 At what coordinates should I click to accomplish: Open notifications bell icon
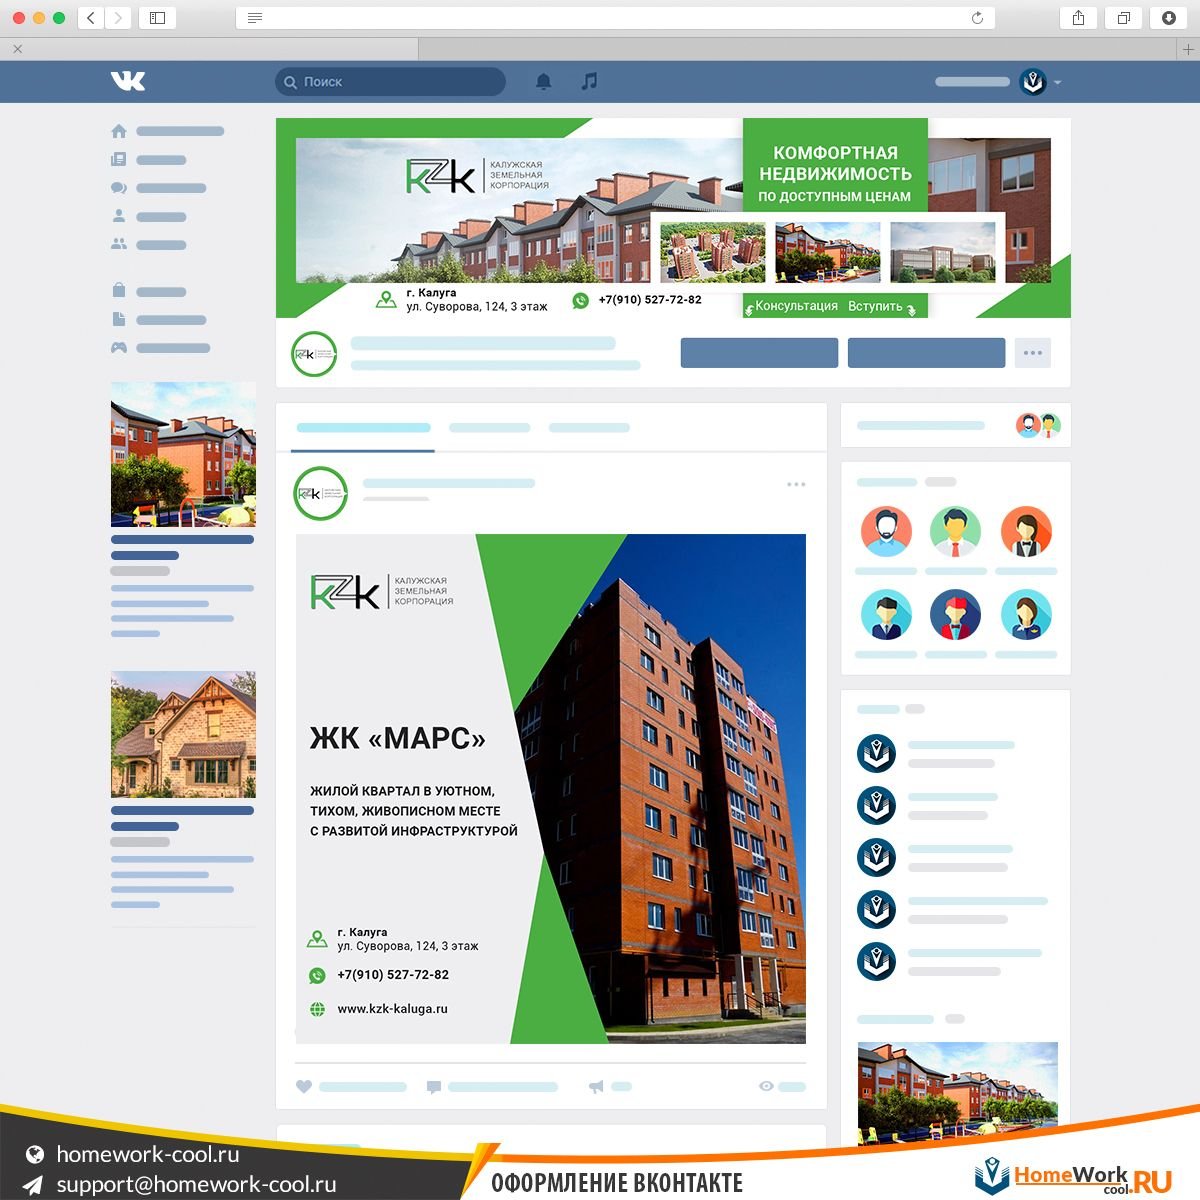(543, 82)
